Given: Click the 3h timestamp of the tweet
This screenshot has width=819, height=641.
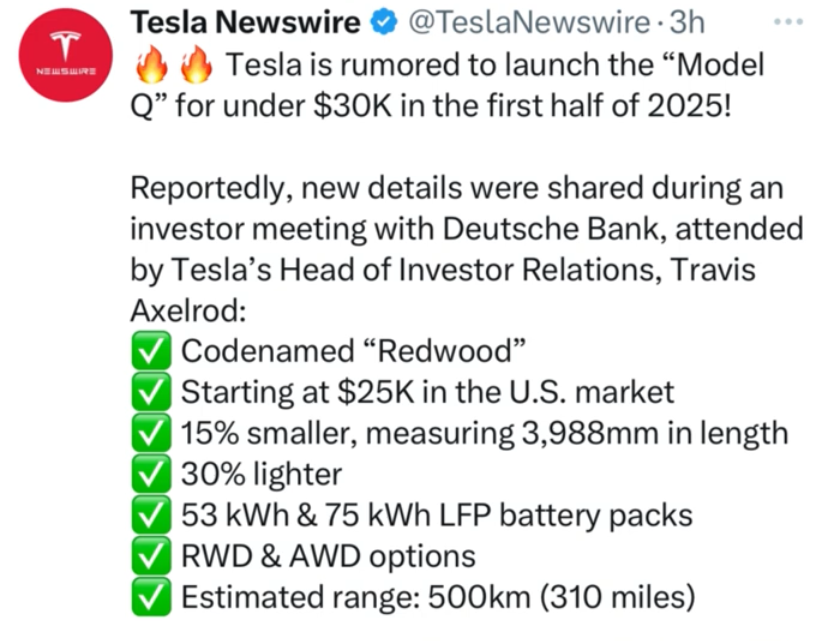Looking at the screenshot, I should click(x=687, y=23).
